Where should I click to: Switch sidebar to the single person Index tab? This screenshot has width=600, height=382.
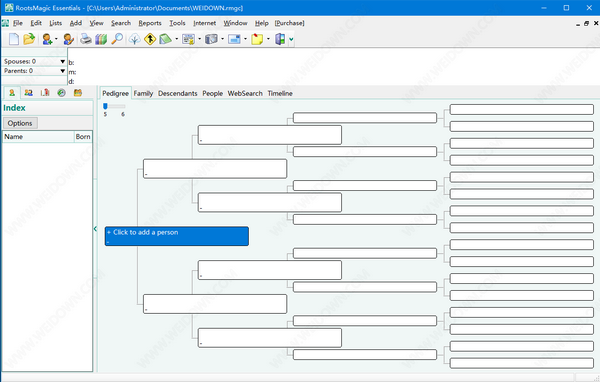pyautogui.click(x=12, y=93)
